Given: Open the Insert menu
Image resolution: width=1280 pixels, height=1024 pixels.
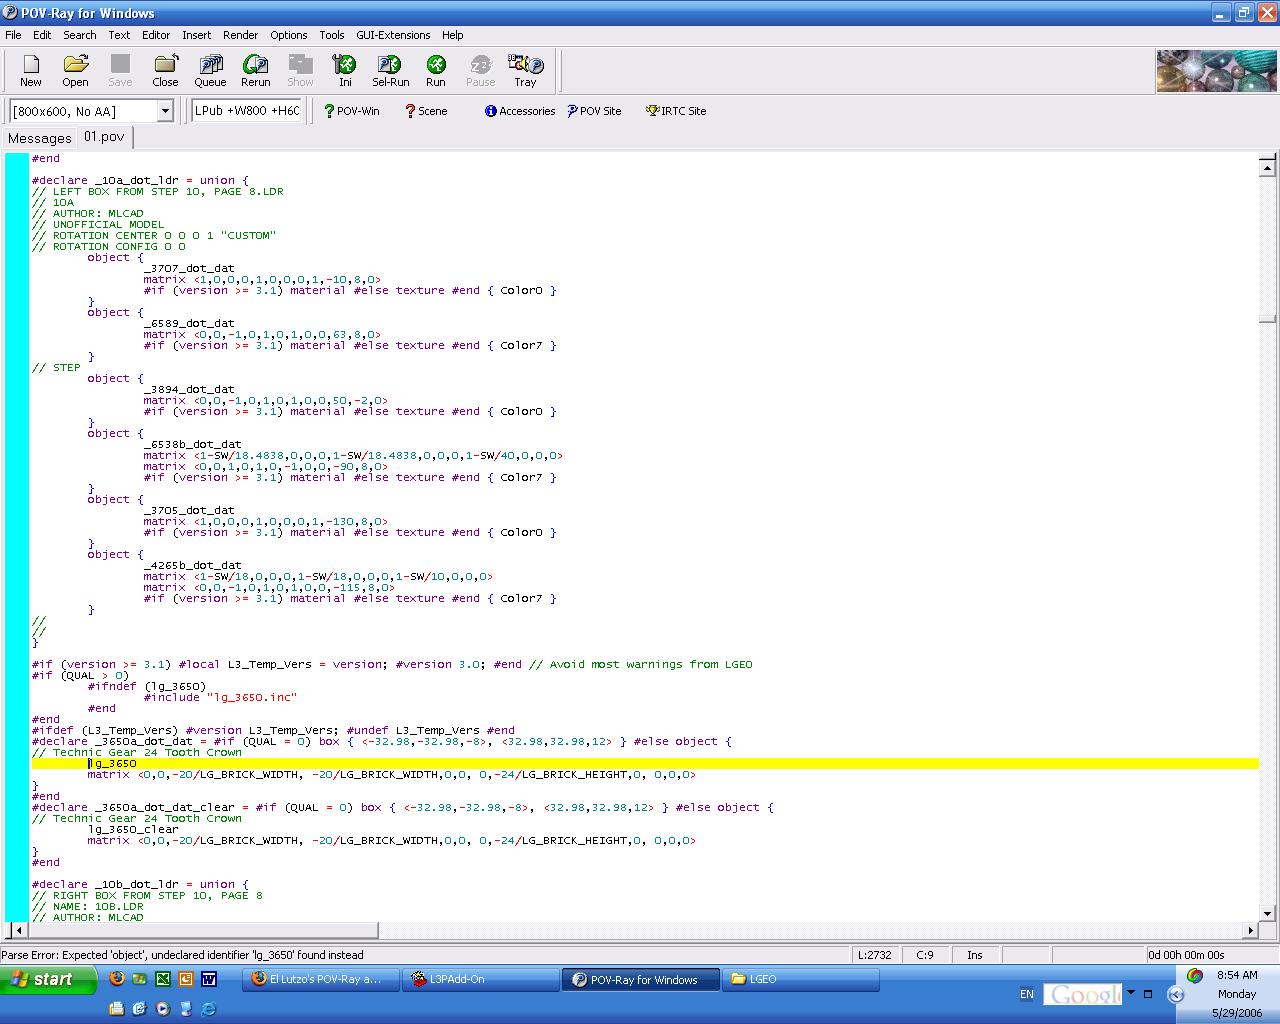Looking at the screenshot, I should (196, 35).
